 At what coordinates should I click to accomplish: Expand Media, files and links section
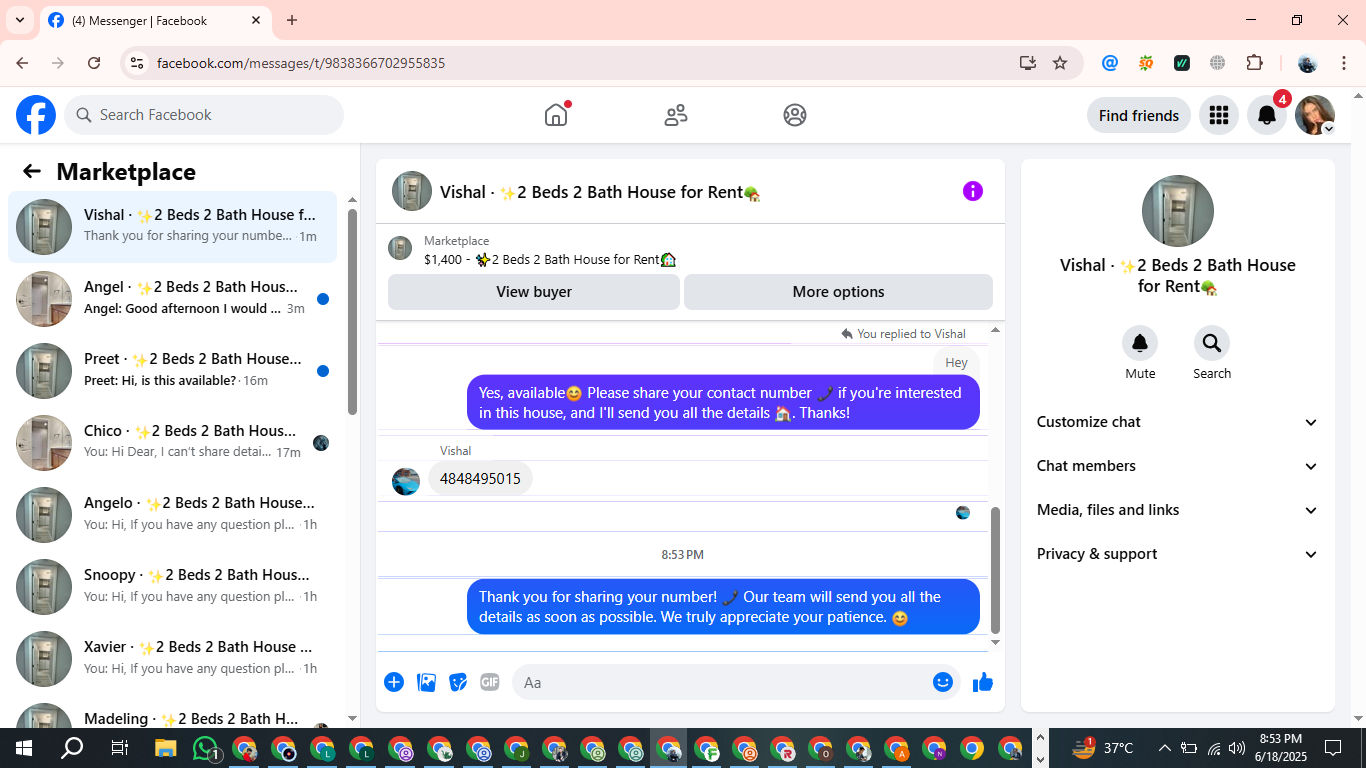tap(1178, 510)
